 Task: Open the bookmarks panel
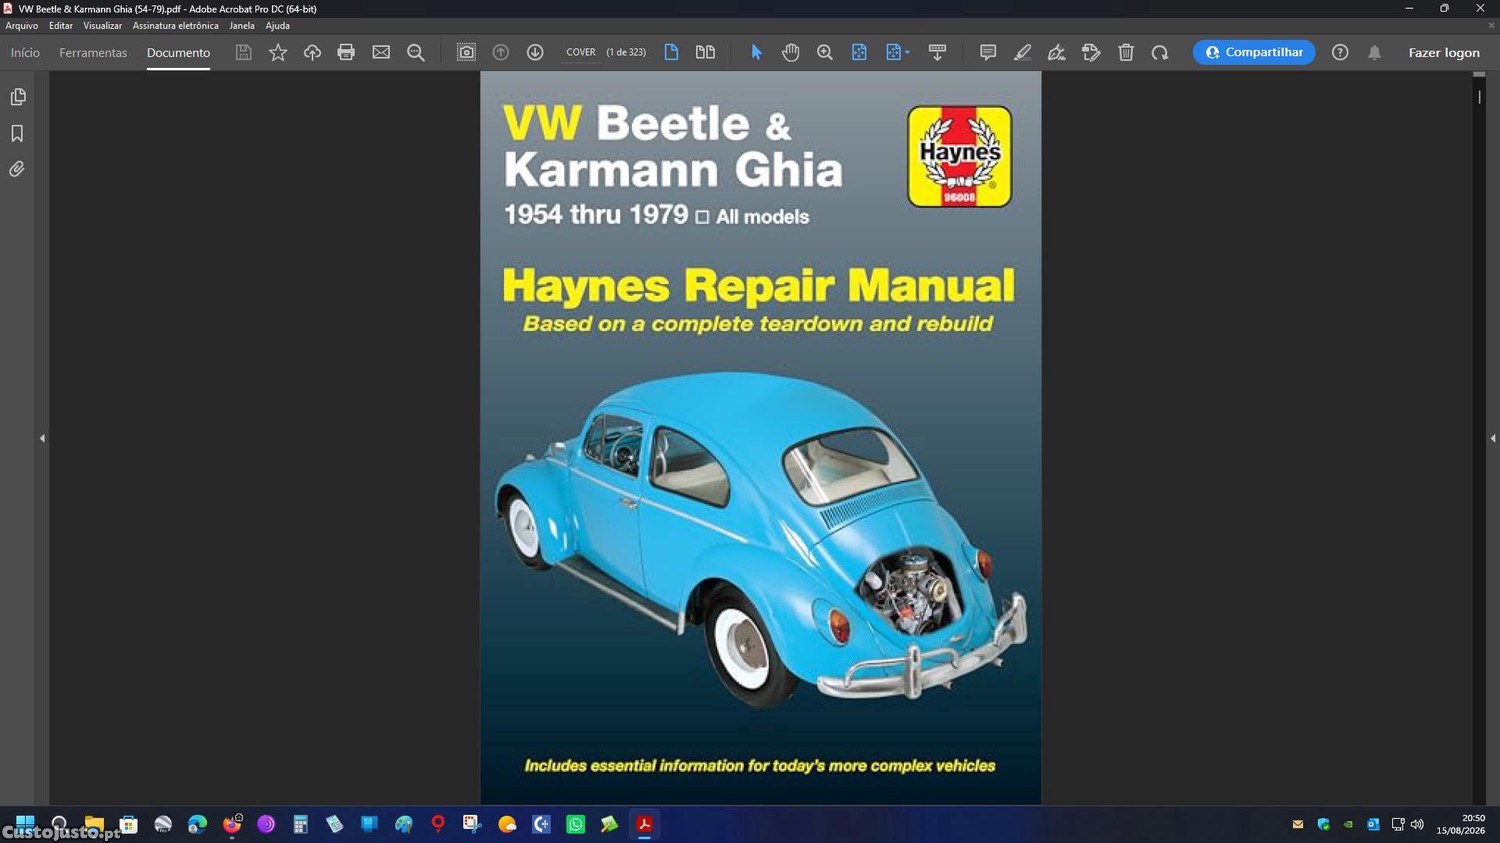[x=17, y=133]
